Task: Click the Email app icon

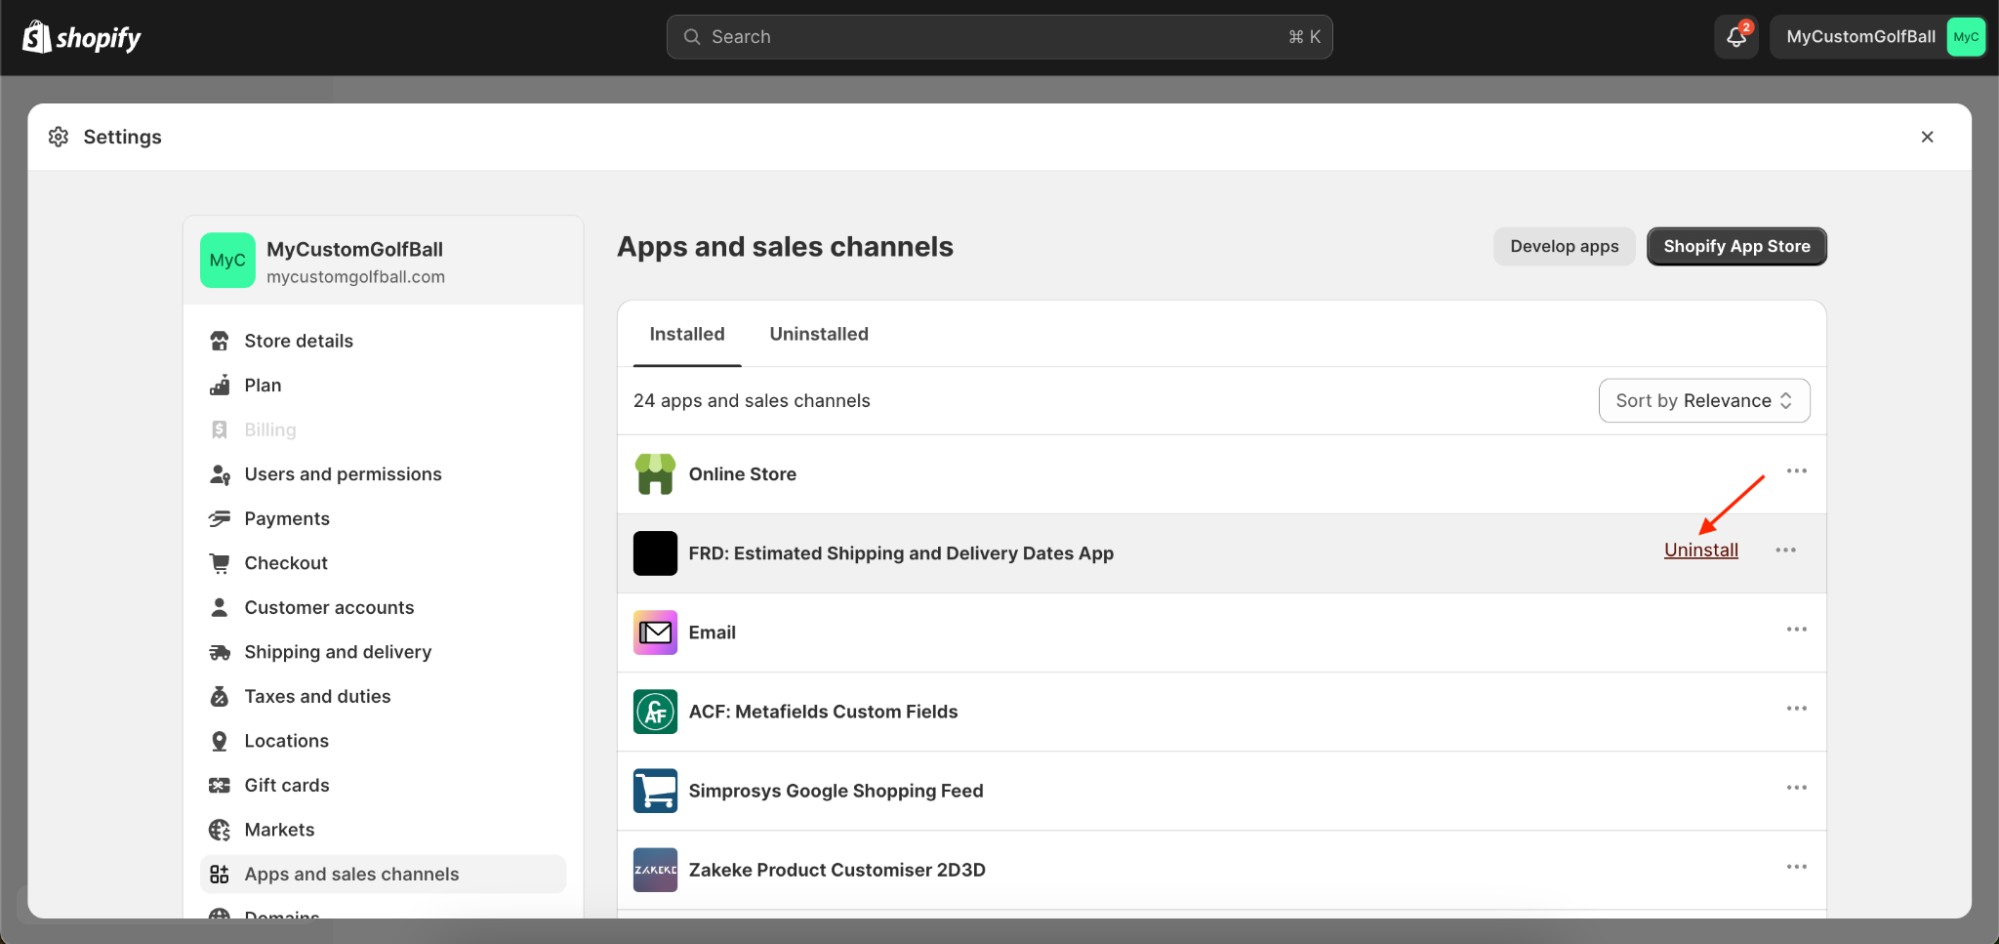Action: click(x=655, y=632)
